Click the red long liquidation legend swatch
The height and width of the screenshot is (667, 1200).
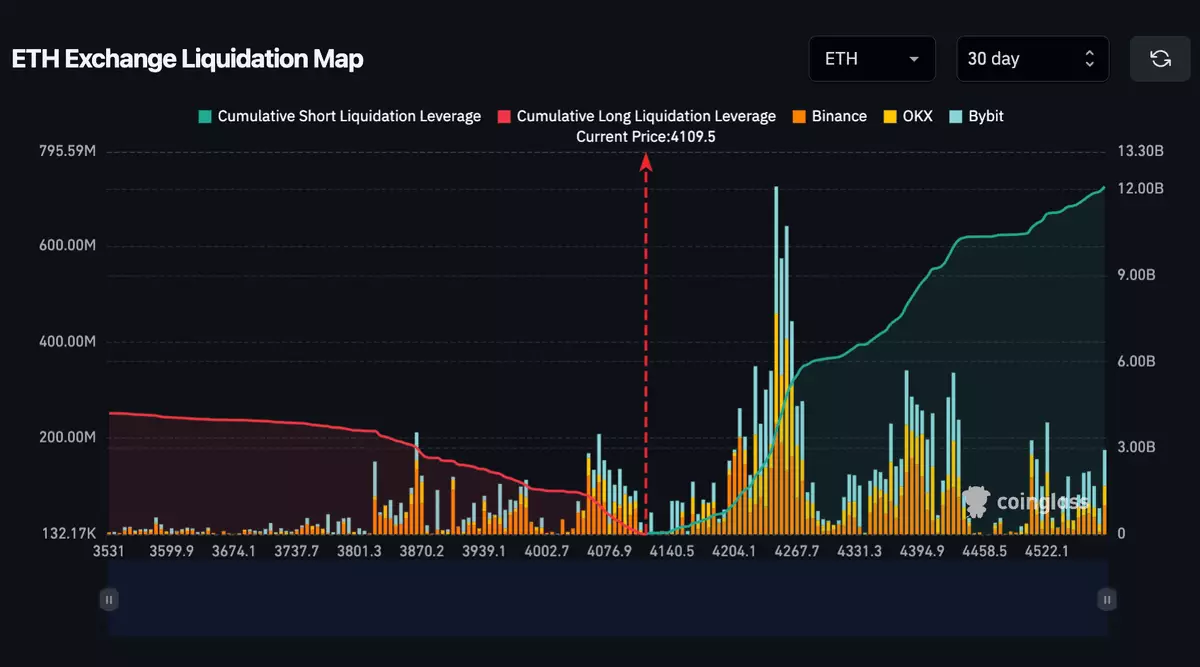[503, 116]
